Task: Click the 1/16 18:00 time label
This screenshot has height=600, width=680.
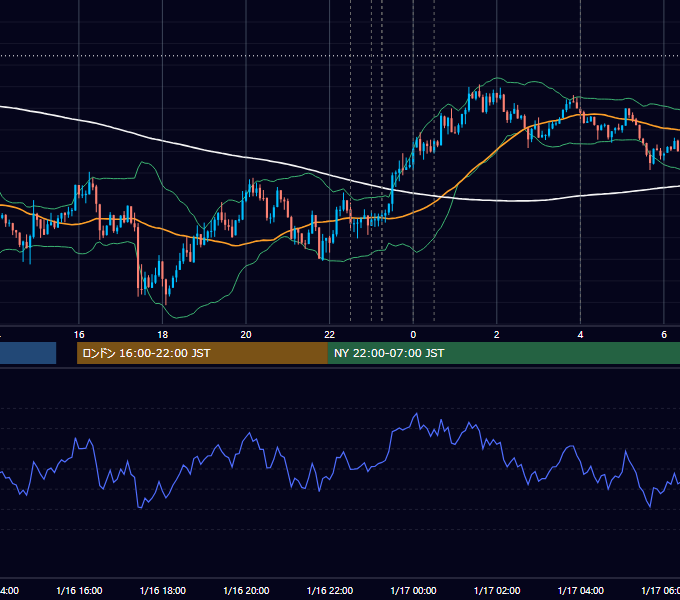Action: [x=163, y=590]
